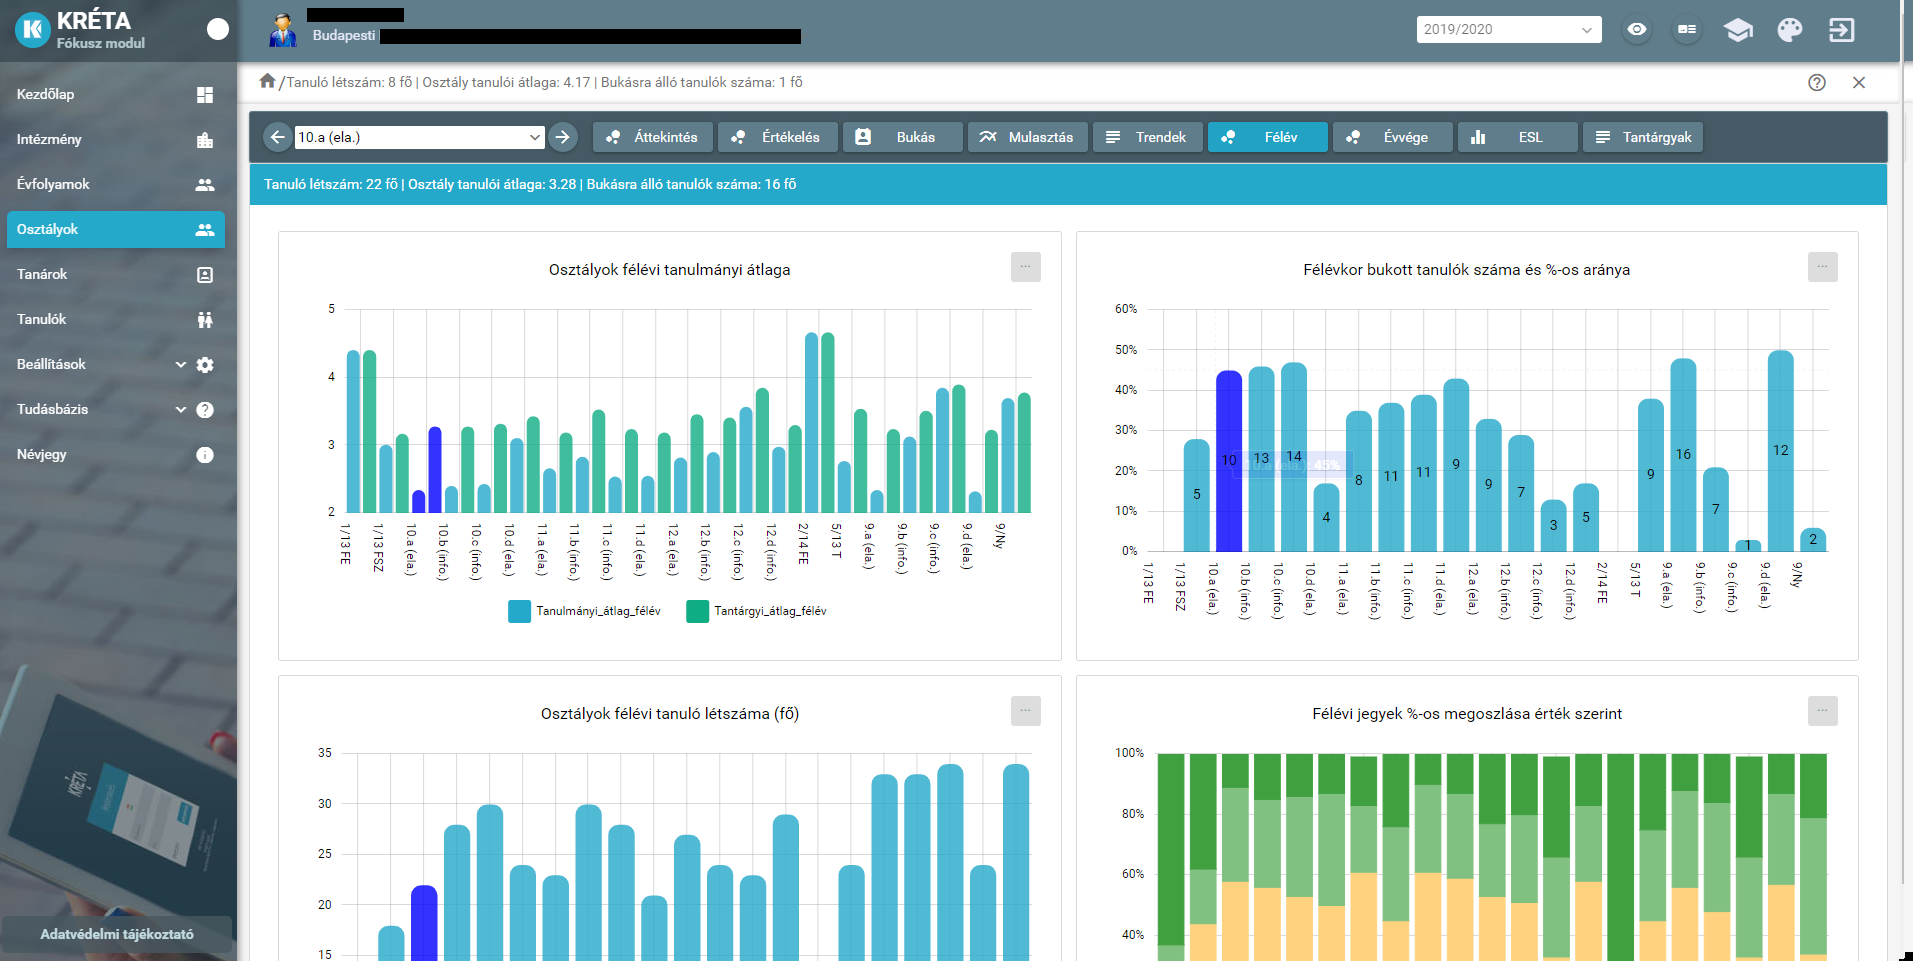Switch to the Tantárgyak tab
The width and height of the screenshot is (1913, 961).
(1642, 137)
